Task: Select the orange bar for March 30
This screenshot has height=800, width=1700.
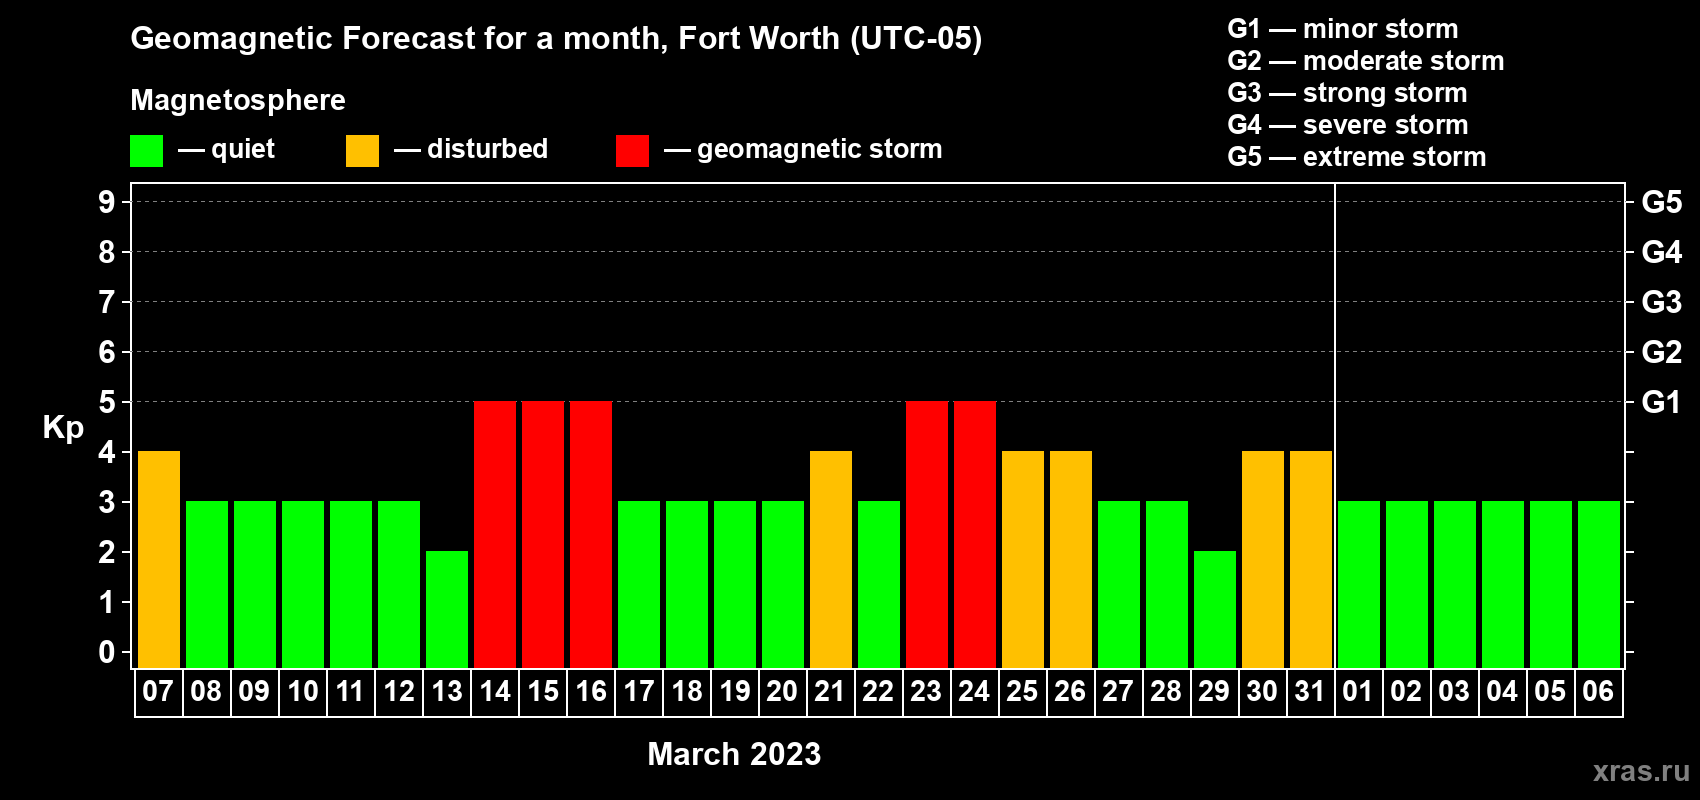Action: tap(1263, 560)
